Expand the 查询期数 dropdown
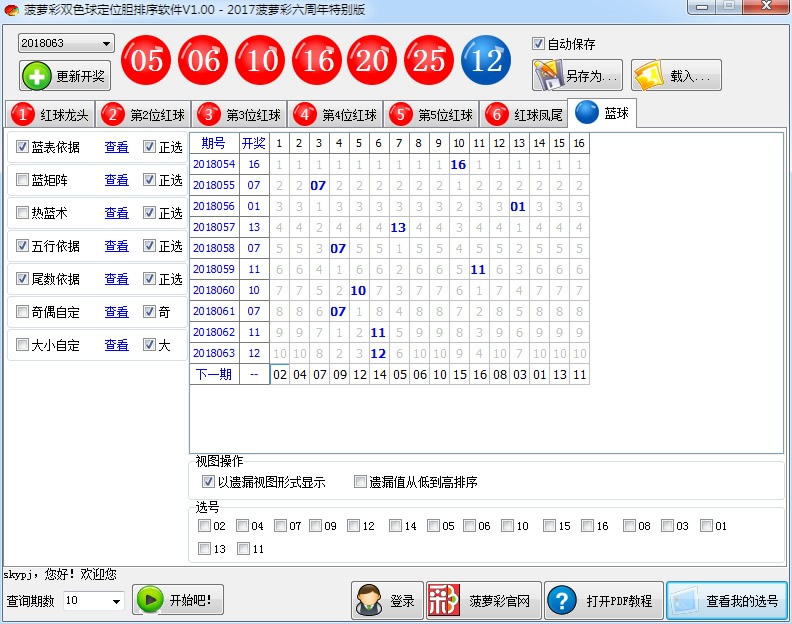This screenshot has width=792, height=624. (x=116, y=601)
